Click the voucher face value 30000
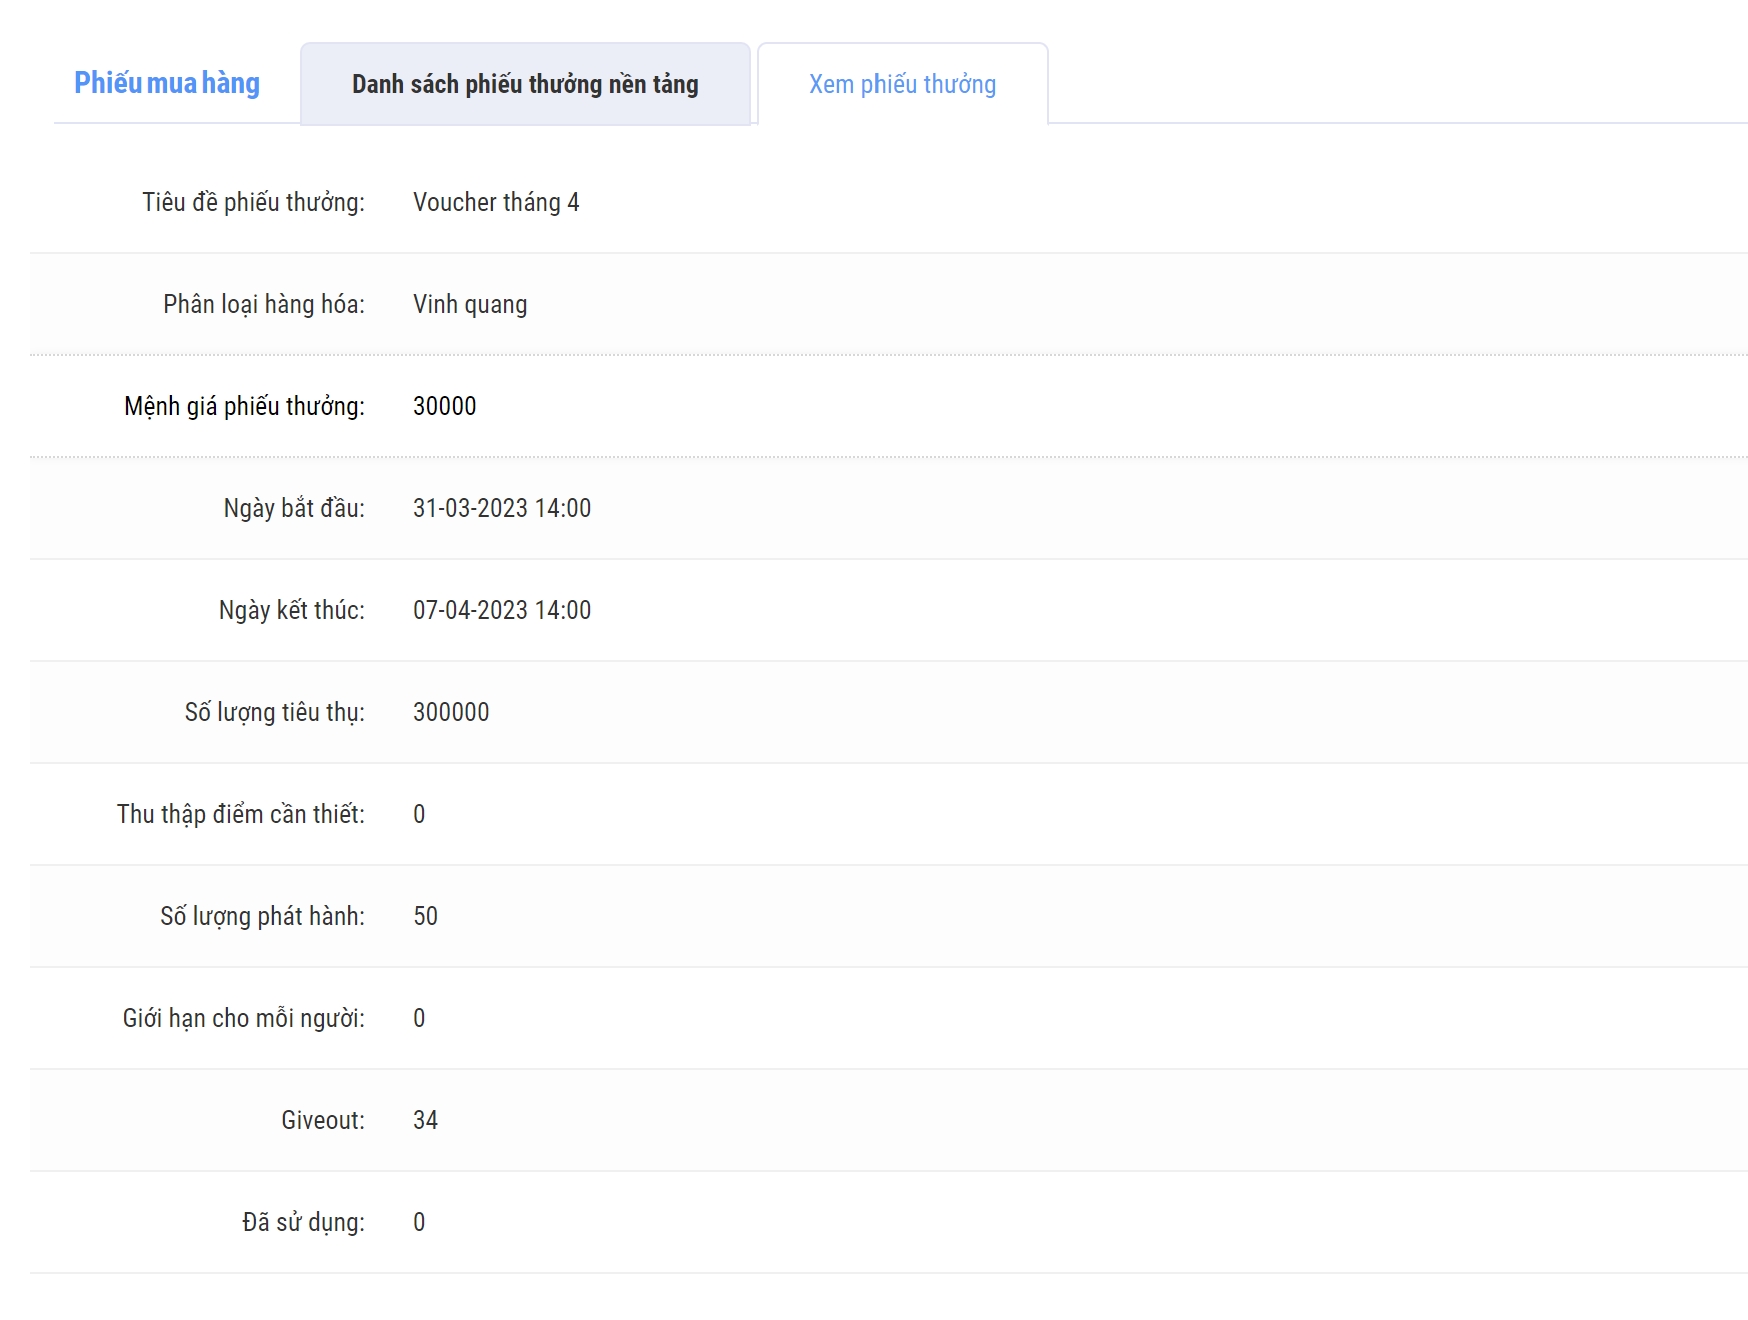Image resolution: width=1748 pixels, height=1320 pixels. point(445,406)
